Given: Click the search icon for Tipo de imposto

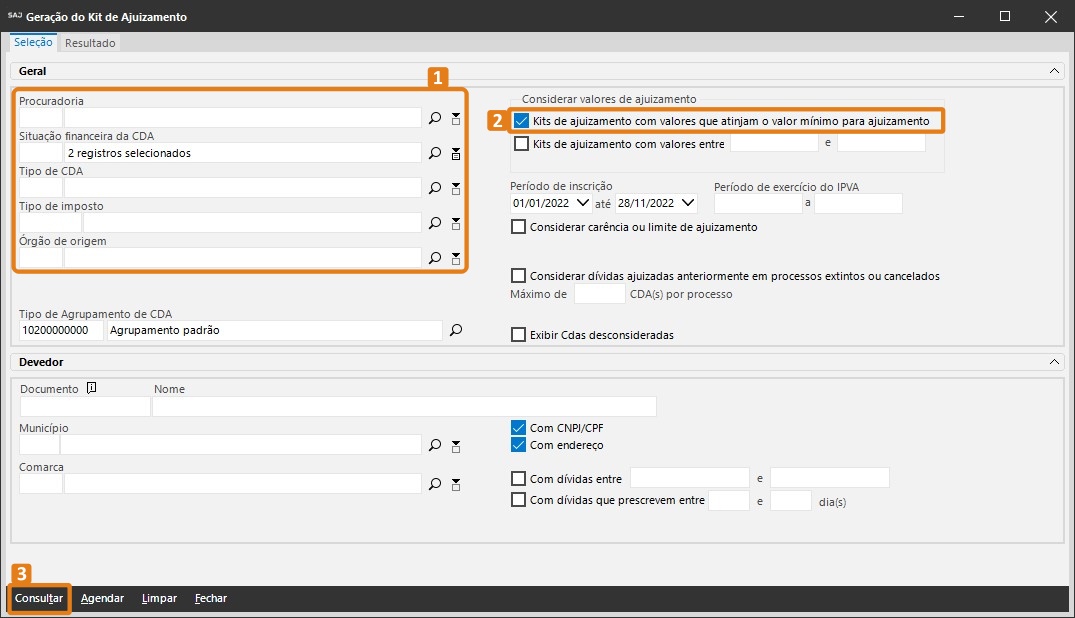Looking at the screenshot, I should tap(435, 223).
